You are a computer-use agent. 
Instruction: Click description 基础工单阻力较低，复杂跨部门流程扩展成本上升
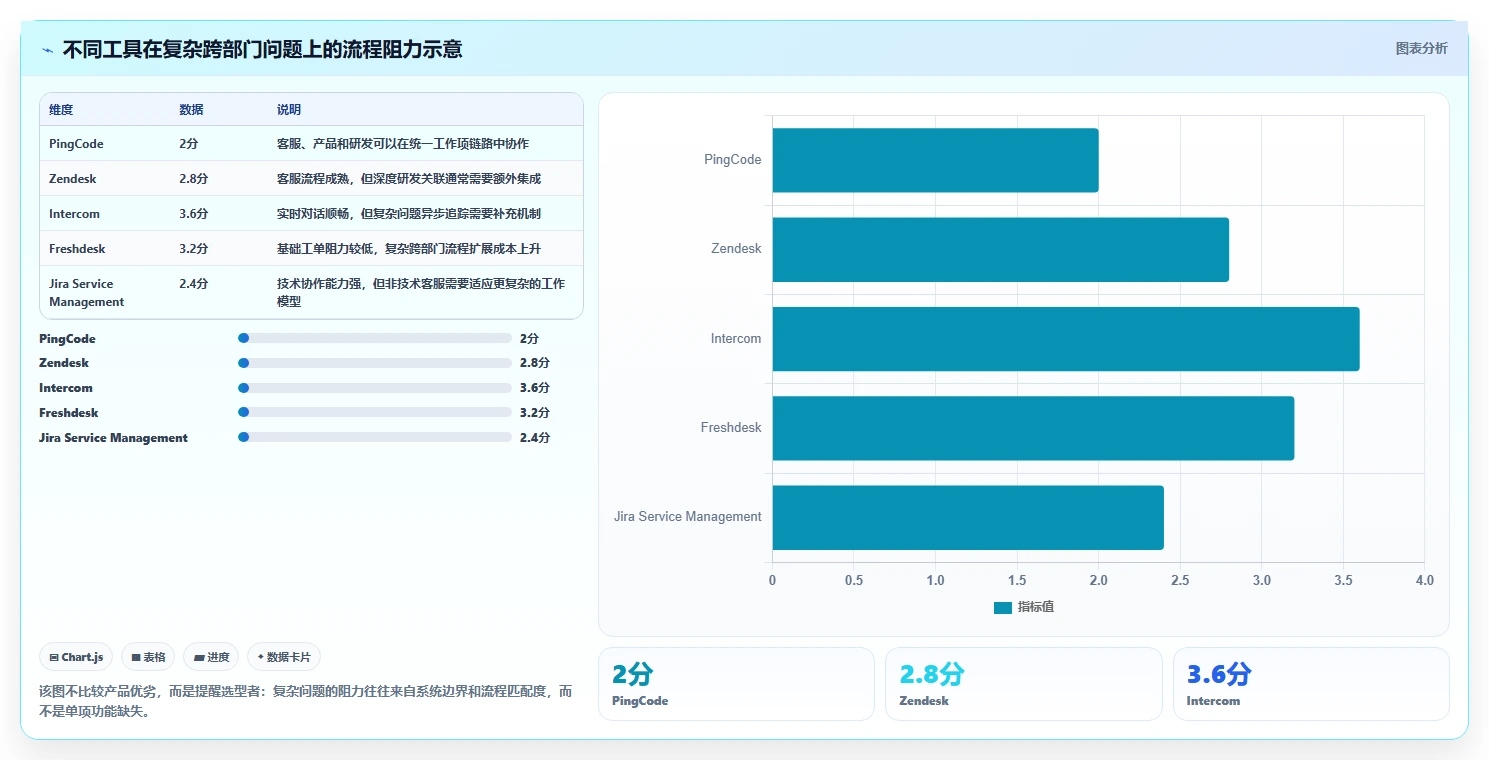point(409,249)
